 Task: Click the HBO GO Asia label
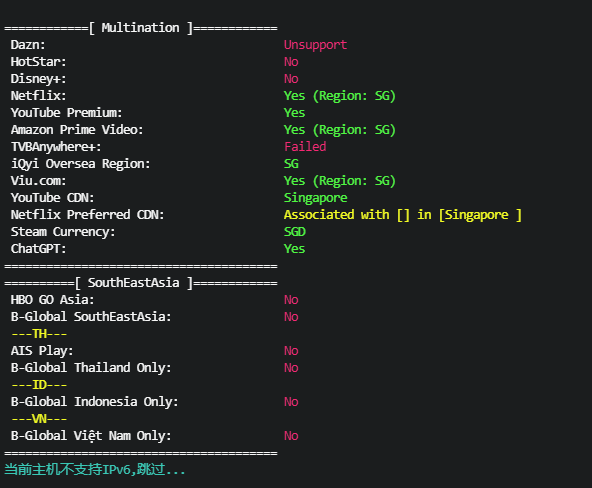tap(52, 300)
